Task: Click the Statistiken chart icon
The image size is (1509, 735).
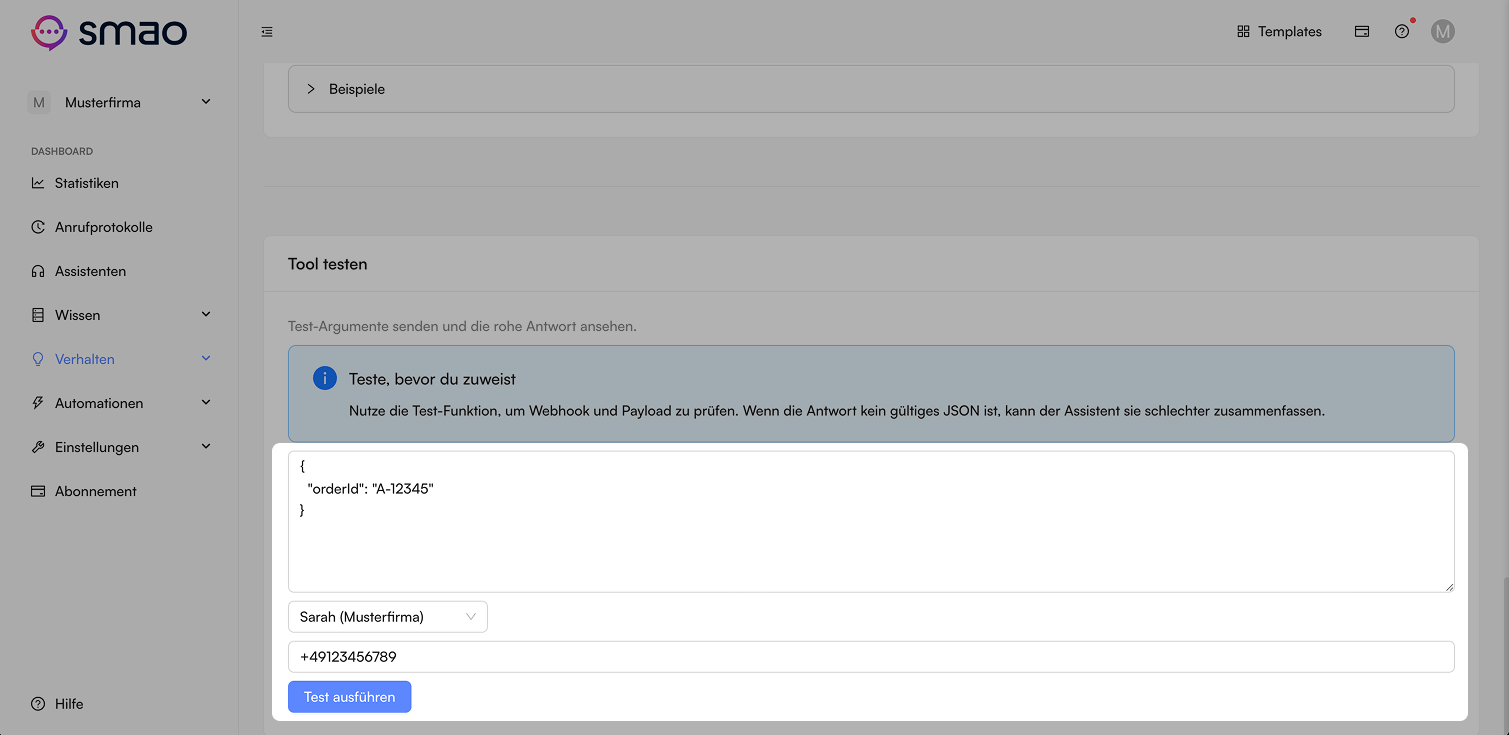Action: 38,183
